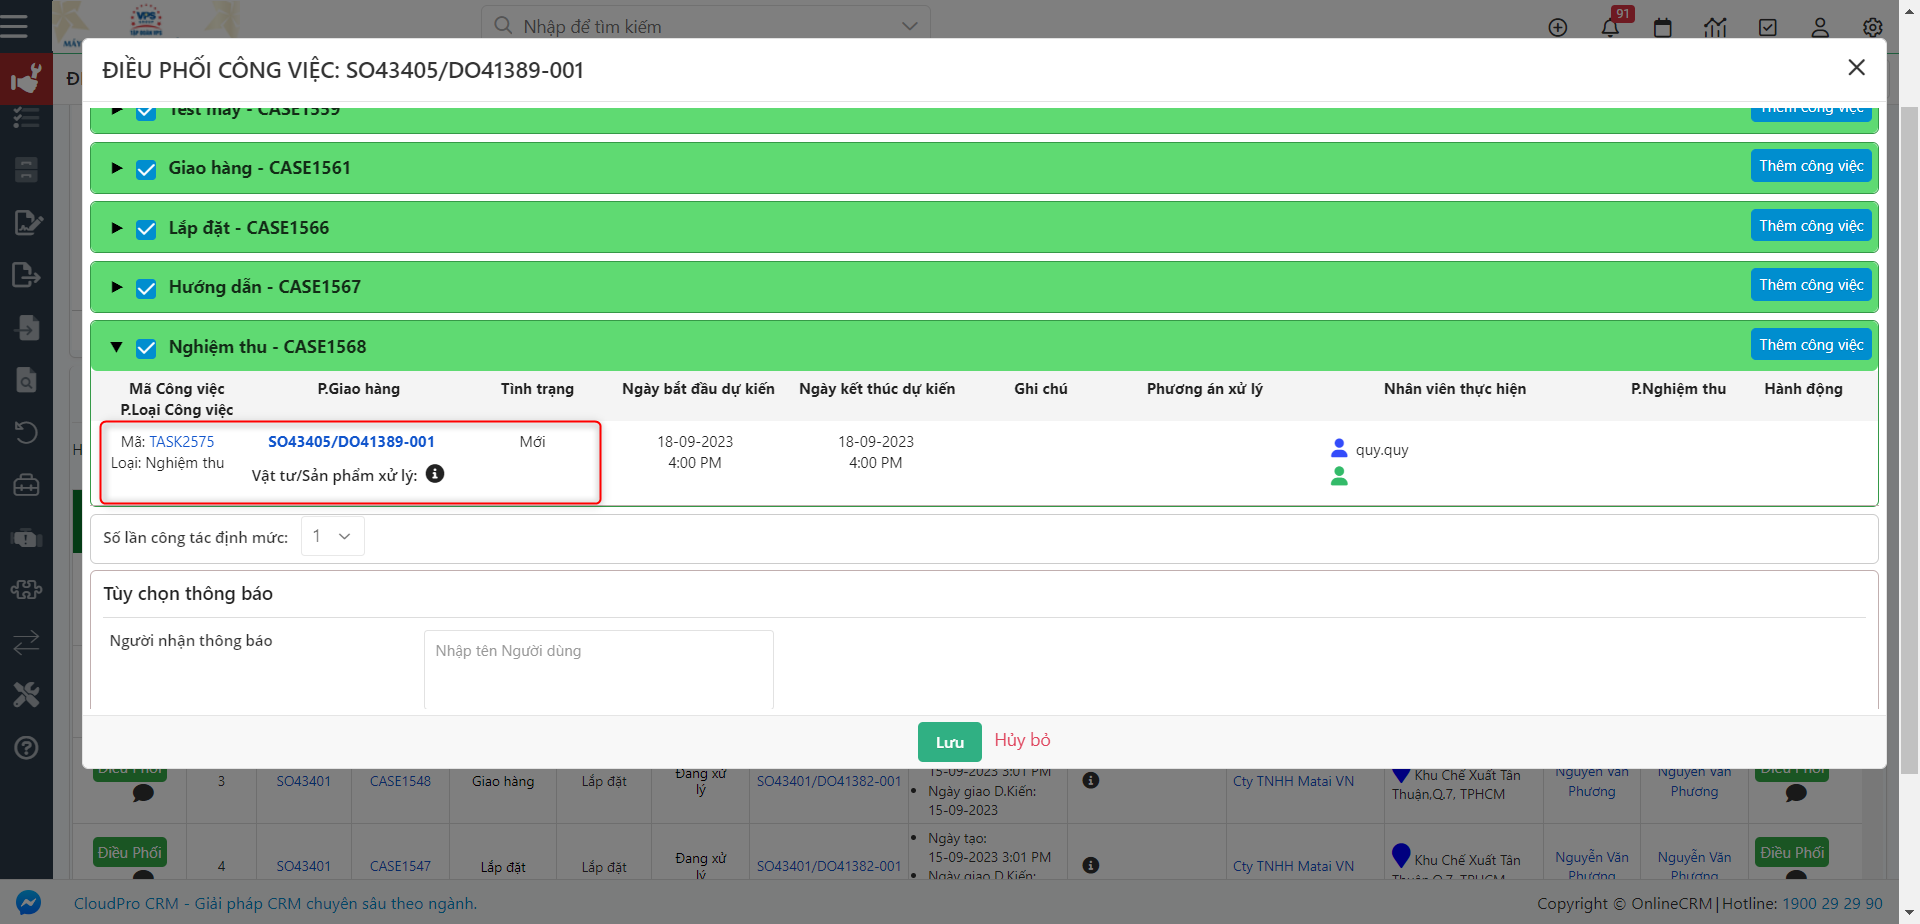Select the export file icon in the sidebar

click(26, 274)
